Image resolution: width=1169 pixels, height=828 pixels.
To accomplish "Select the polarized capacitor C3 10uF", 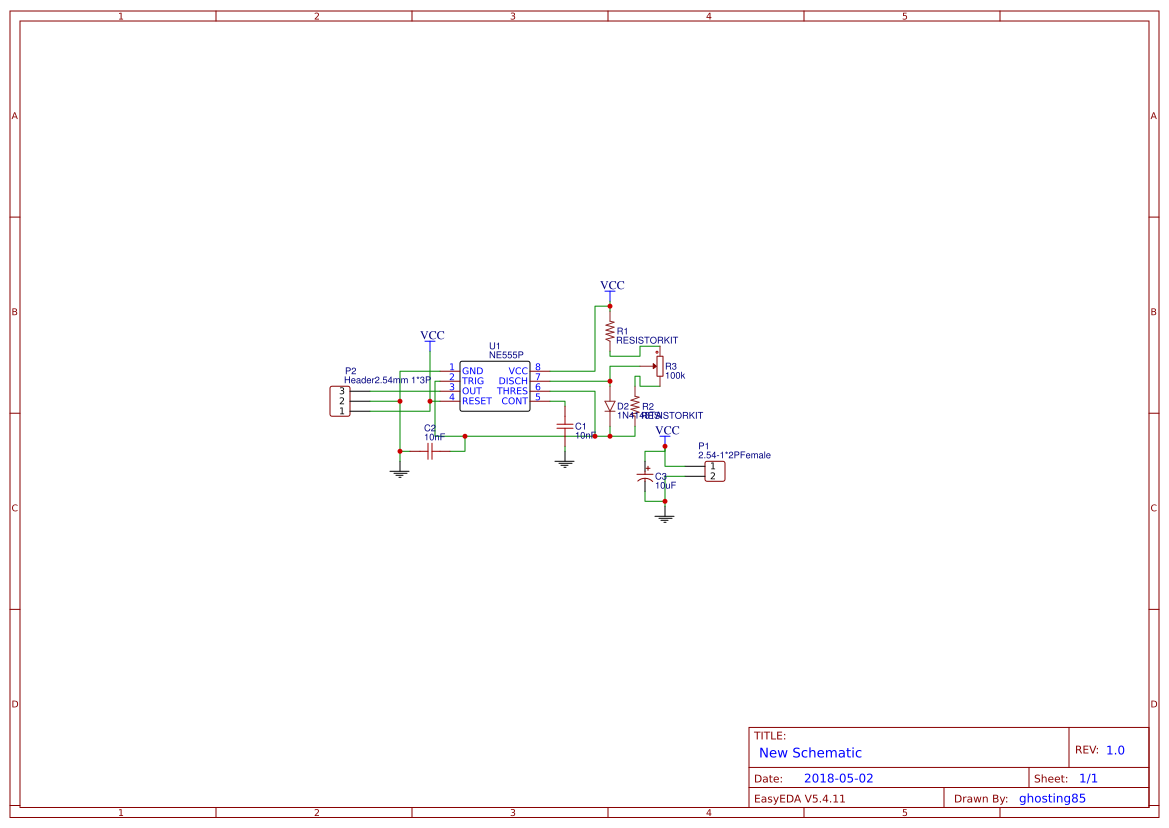I will click(x=645, y=478).
